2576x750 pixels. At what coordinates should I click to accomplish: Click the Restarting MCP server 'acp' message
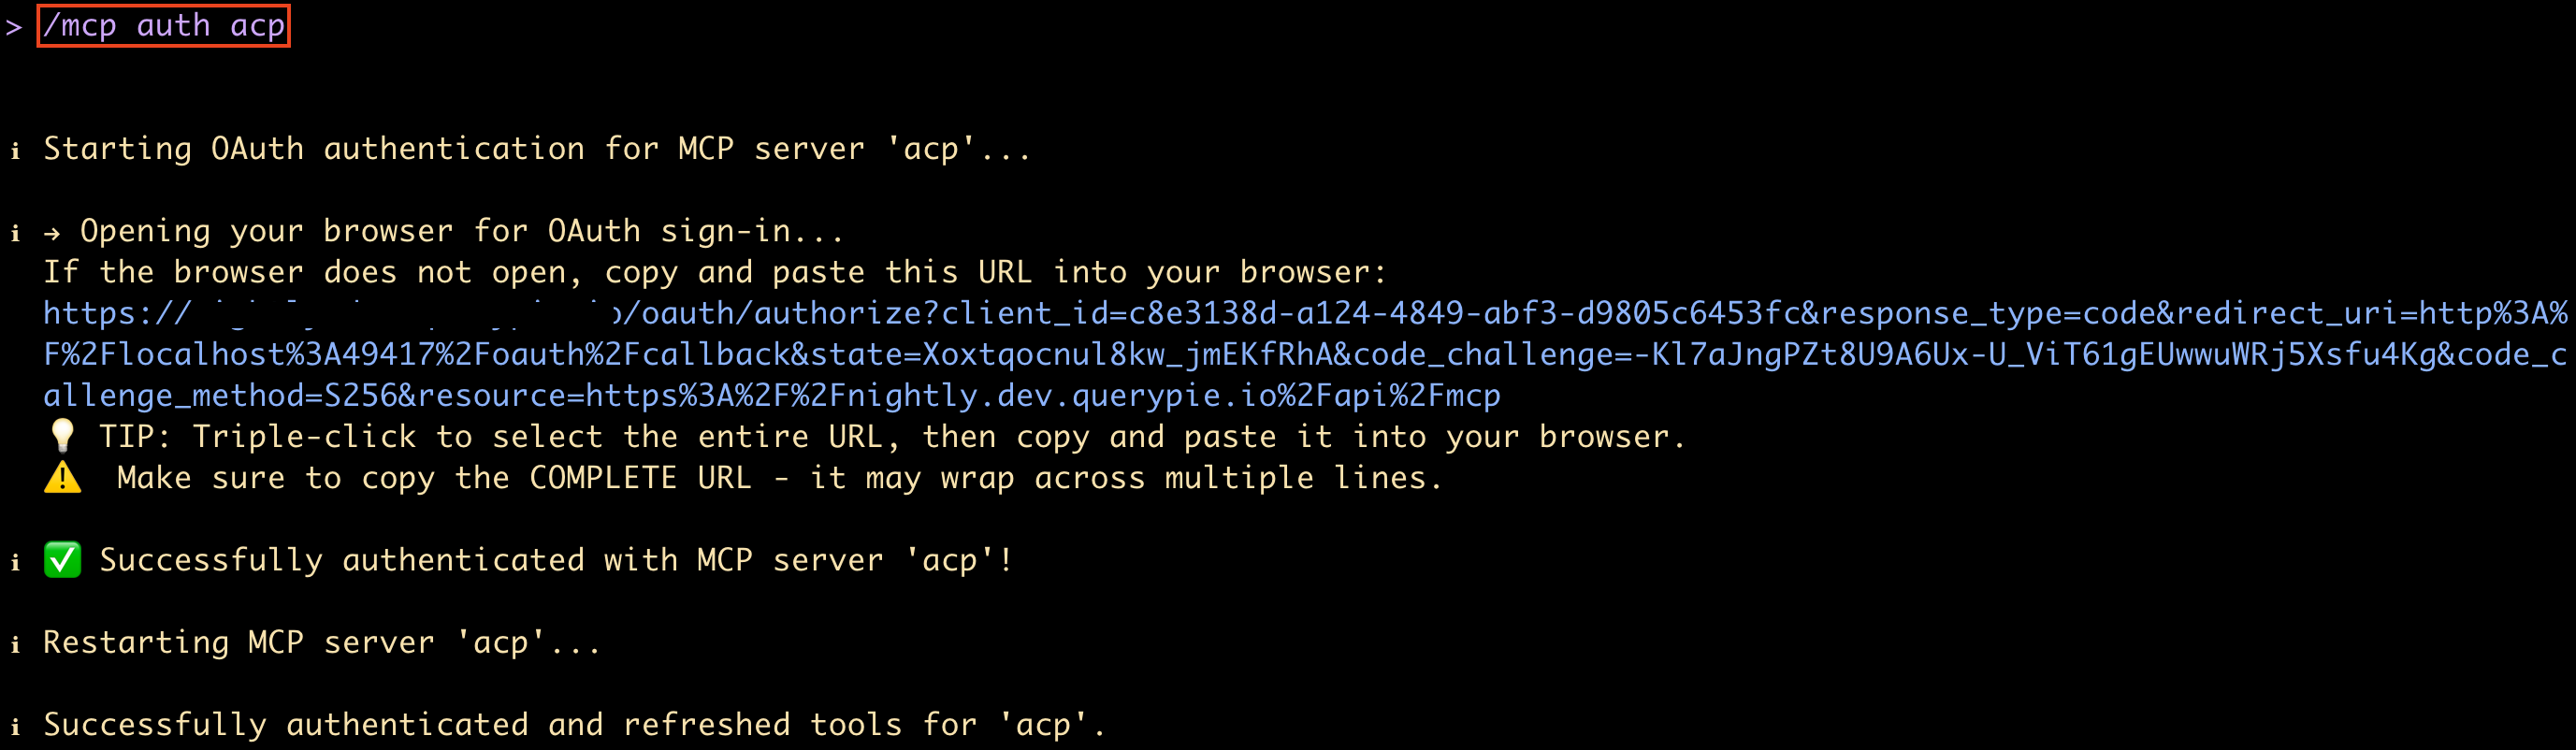point(322,642)
